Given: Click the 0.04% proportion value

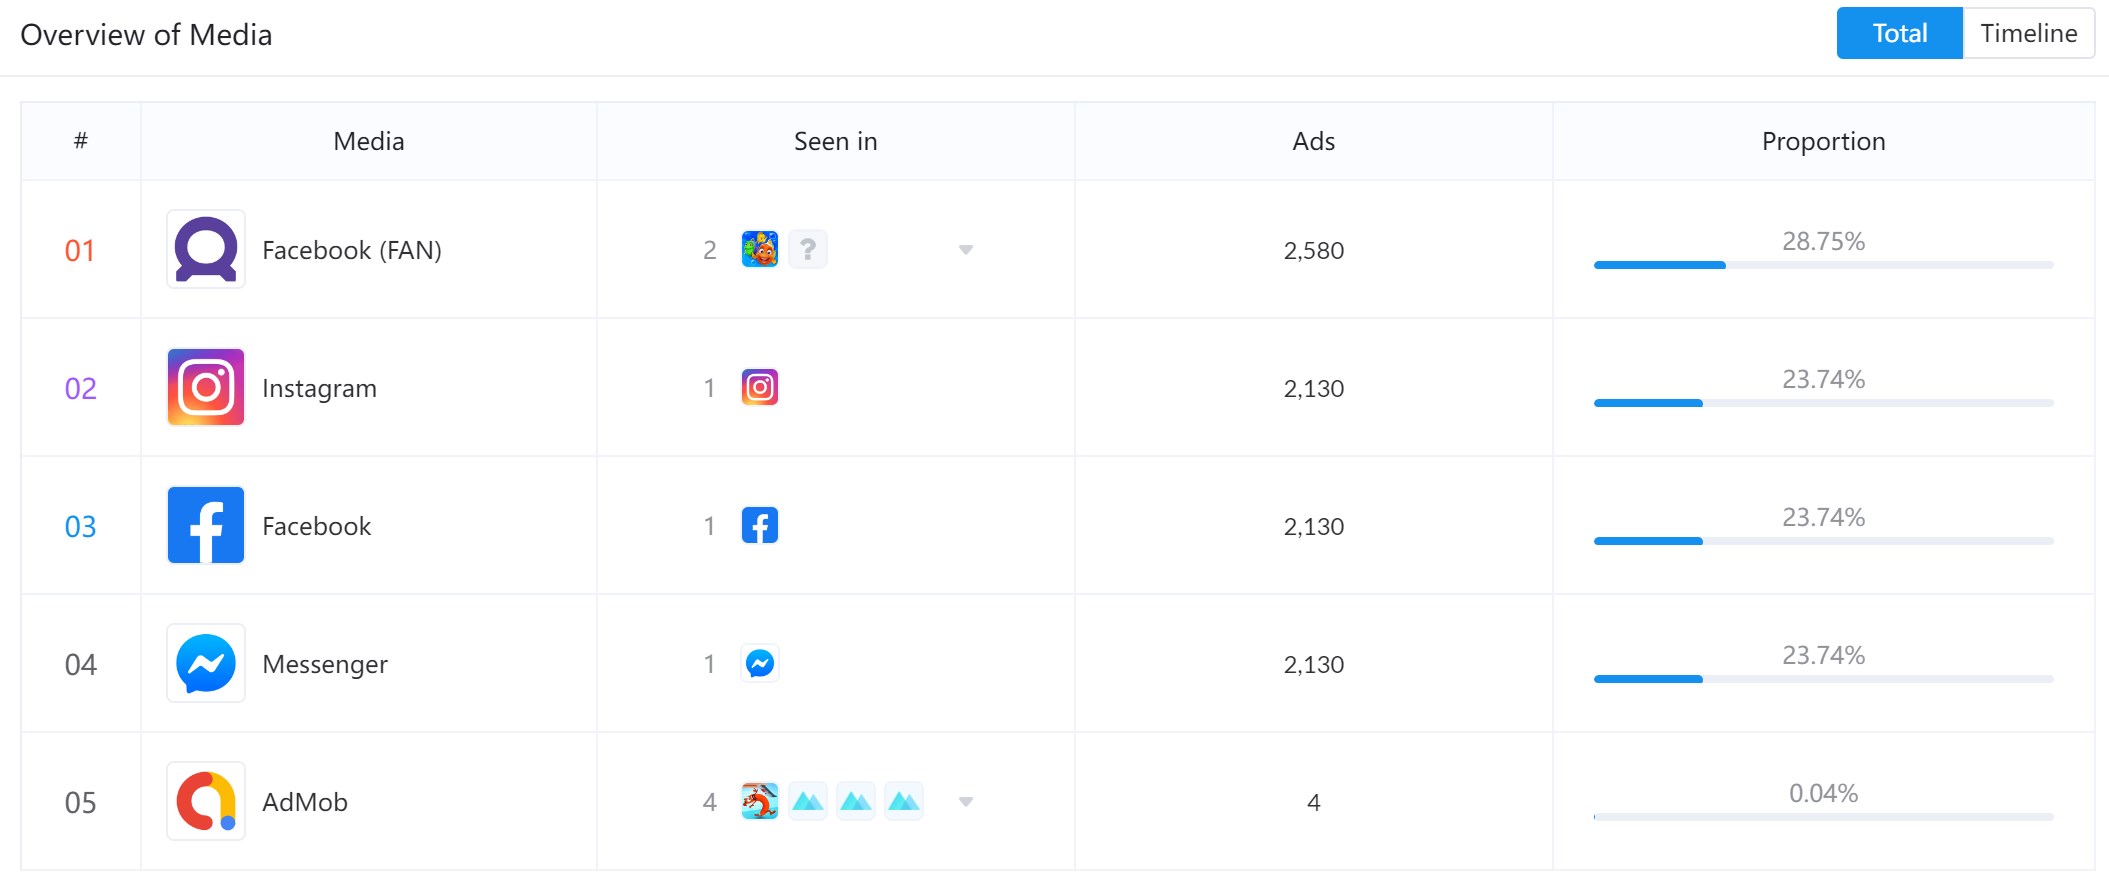Looking at the screenshot, I should pyautogui.click(x=1824, y=793).
